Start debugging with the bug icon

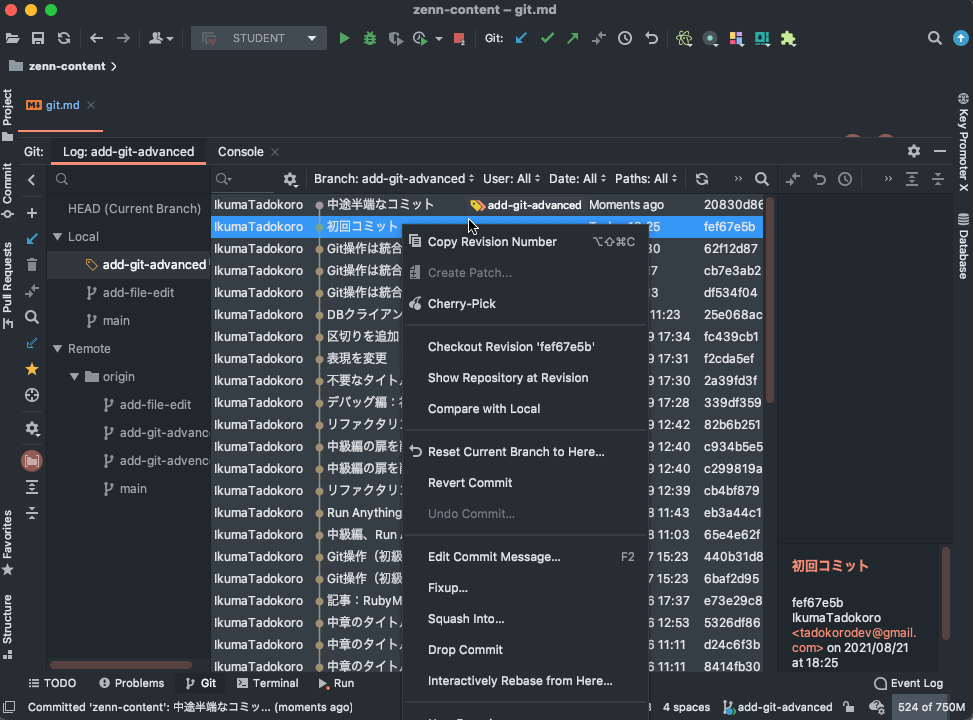coord(369,37)
